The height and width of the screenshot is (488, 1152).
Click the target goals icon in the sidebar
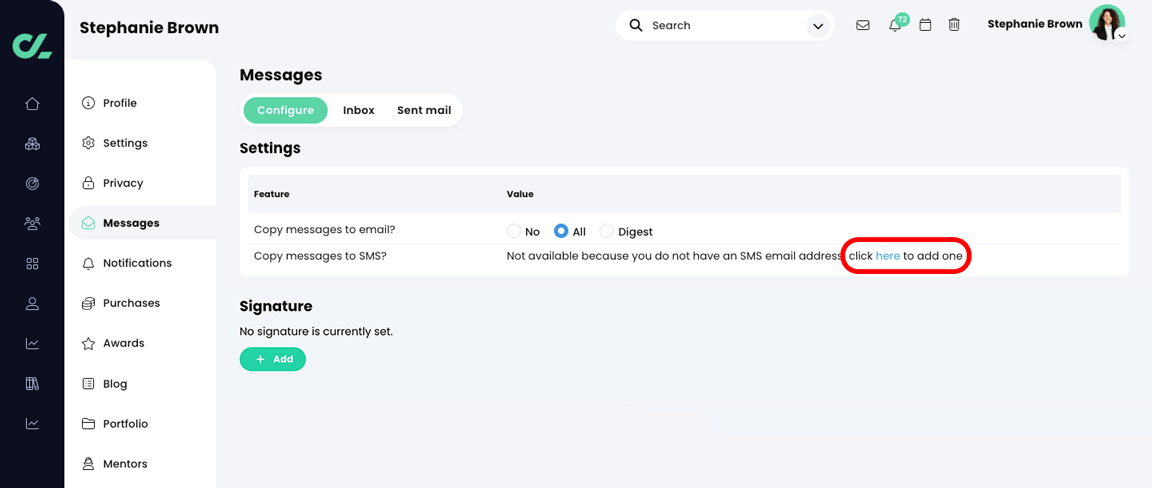coord(32,184)
